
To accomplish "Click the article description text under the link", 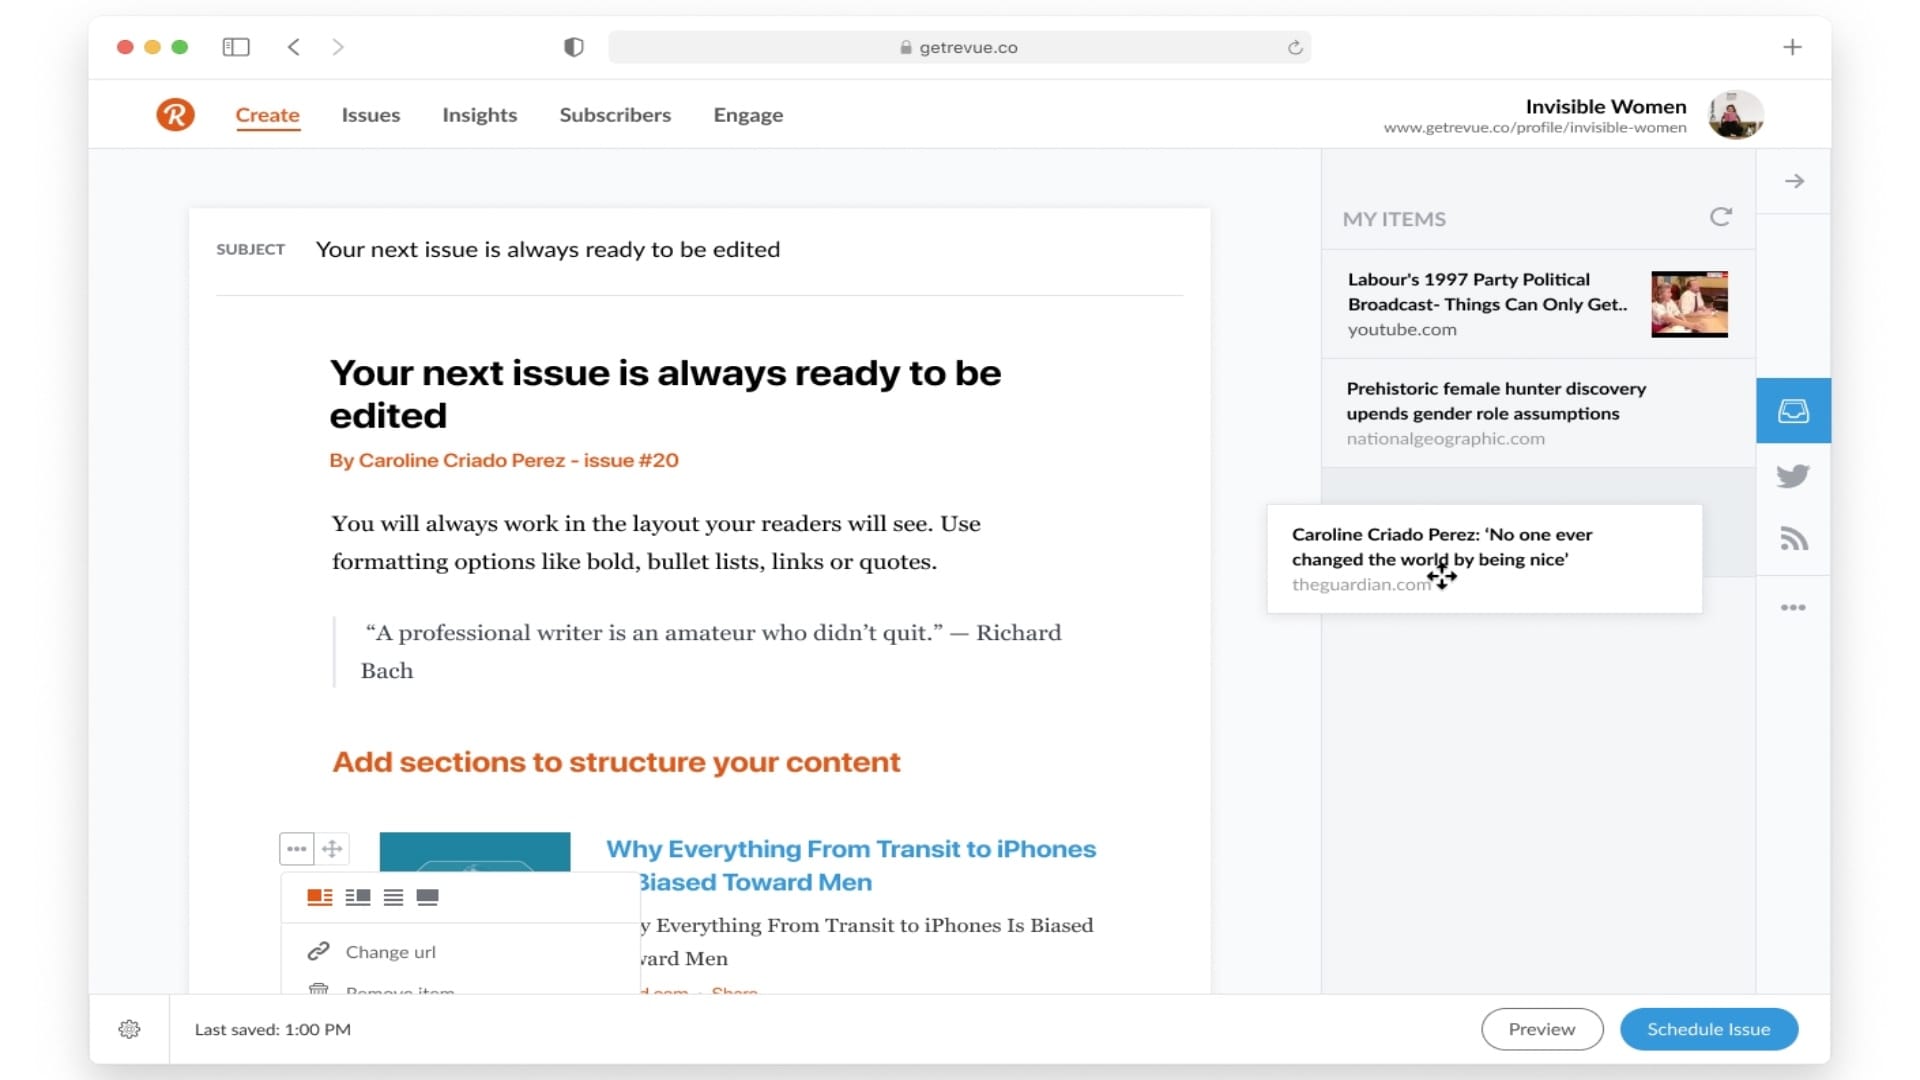I will 866,942.
